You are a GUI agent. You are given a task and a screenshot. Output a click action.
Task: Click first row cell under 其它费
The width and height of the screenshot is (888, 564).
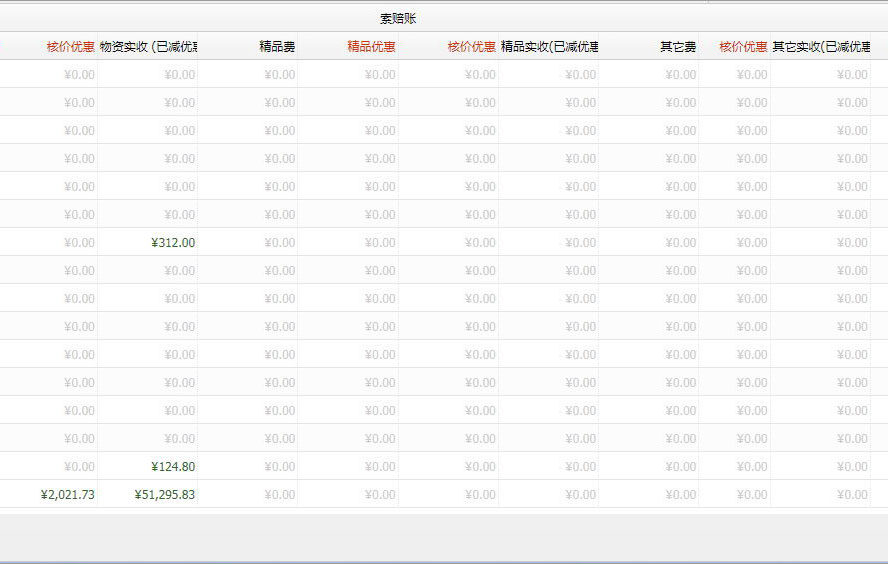[x=680, y=74]
